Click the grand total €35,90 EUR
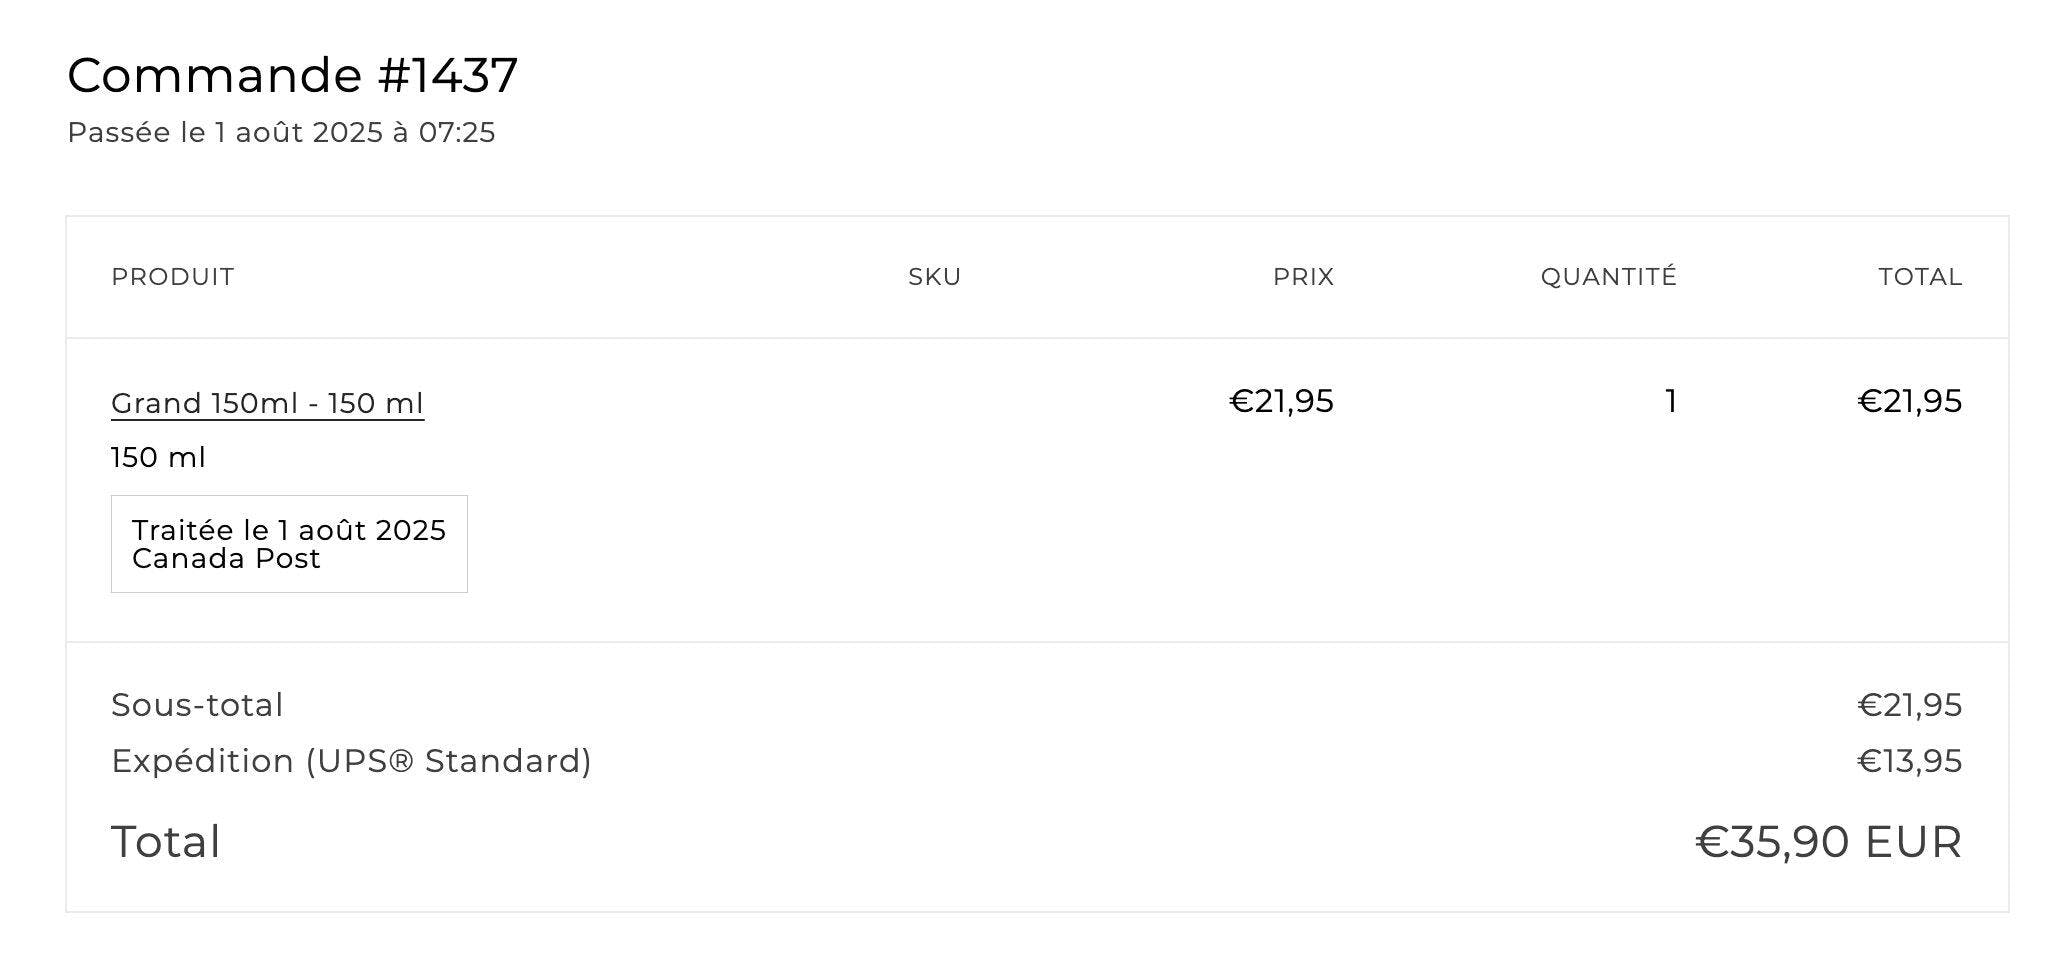This screenshot has height=958, width=2046. tap(1829, 842)
